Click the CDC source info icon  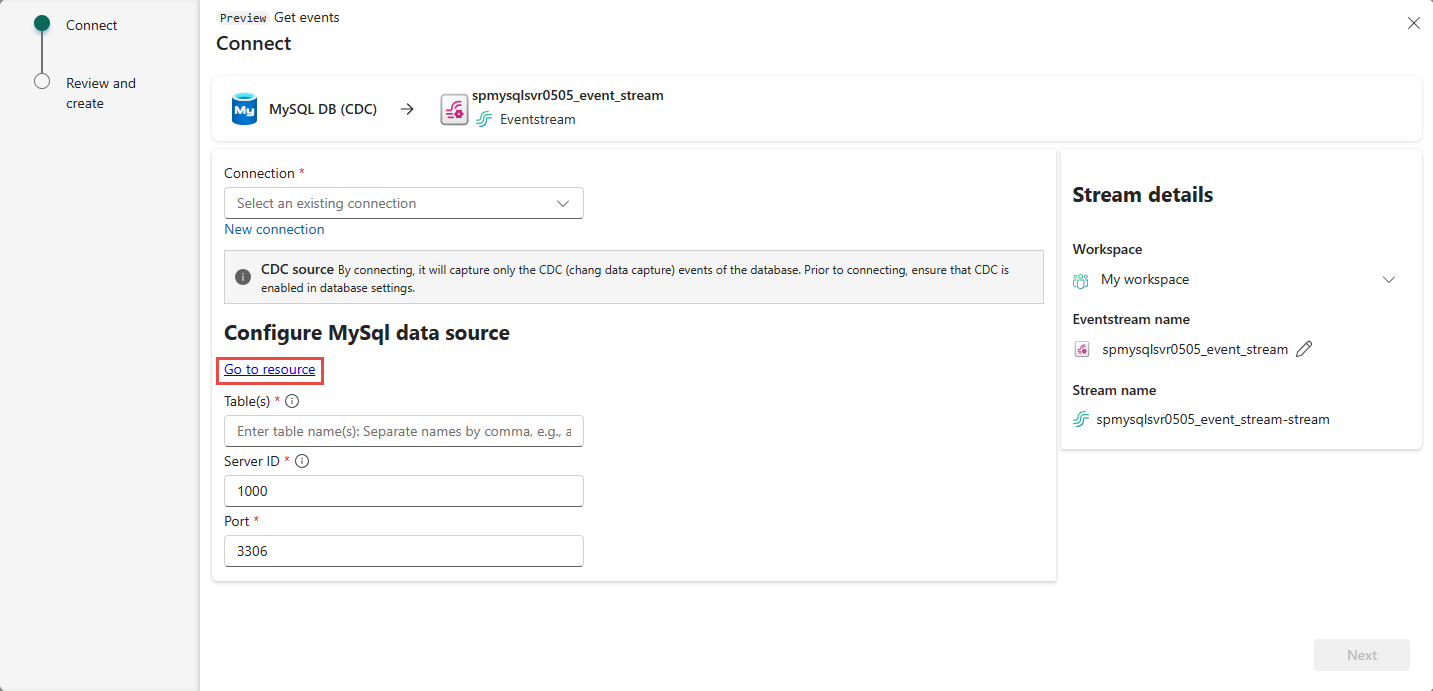pyautogui.click(x=242, y=277)
